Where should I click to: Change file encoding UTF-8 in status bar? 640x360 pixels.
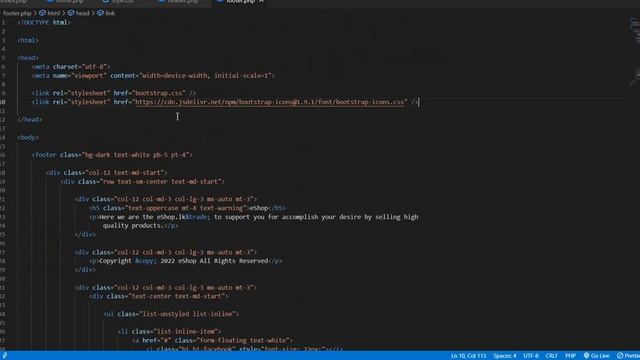(531, 356)
